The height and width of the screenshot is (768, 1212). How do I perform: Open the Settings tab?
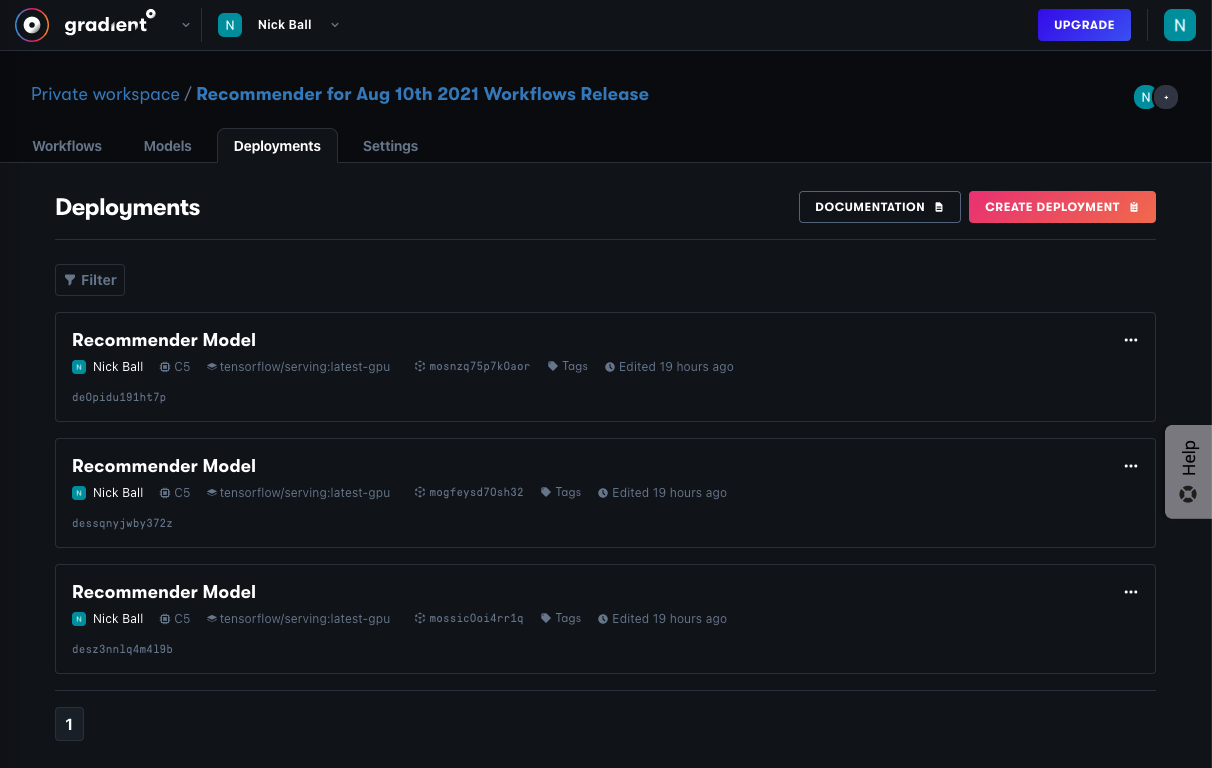[390, 146]
